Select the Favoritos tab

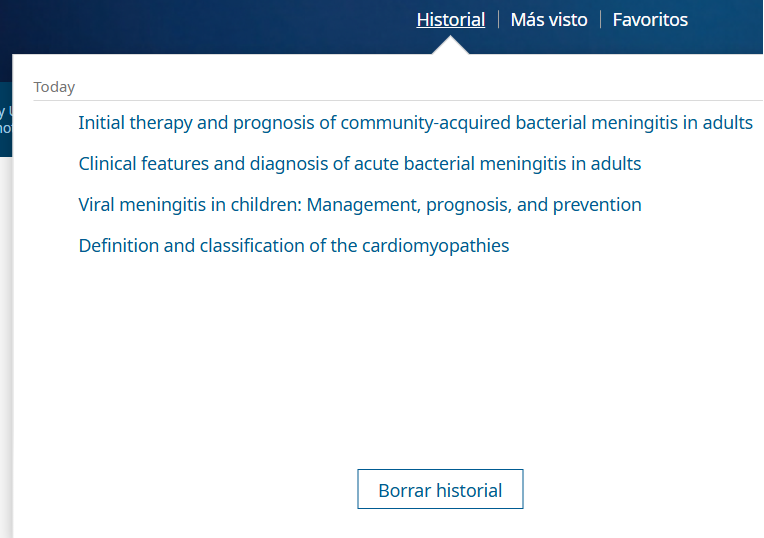click(650, 20)
